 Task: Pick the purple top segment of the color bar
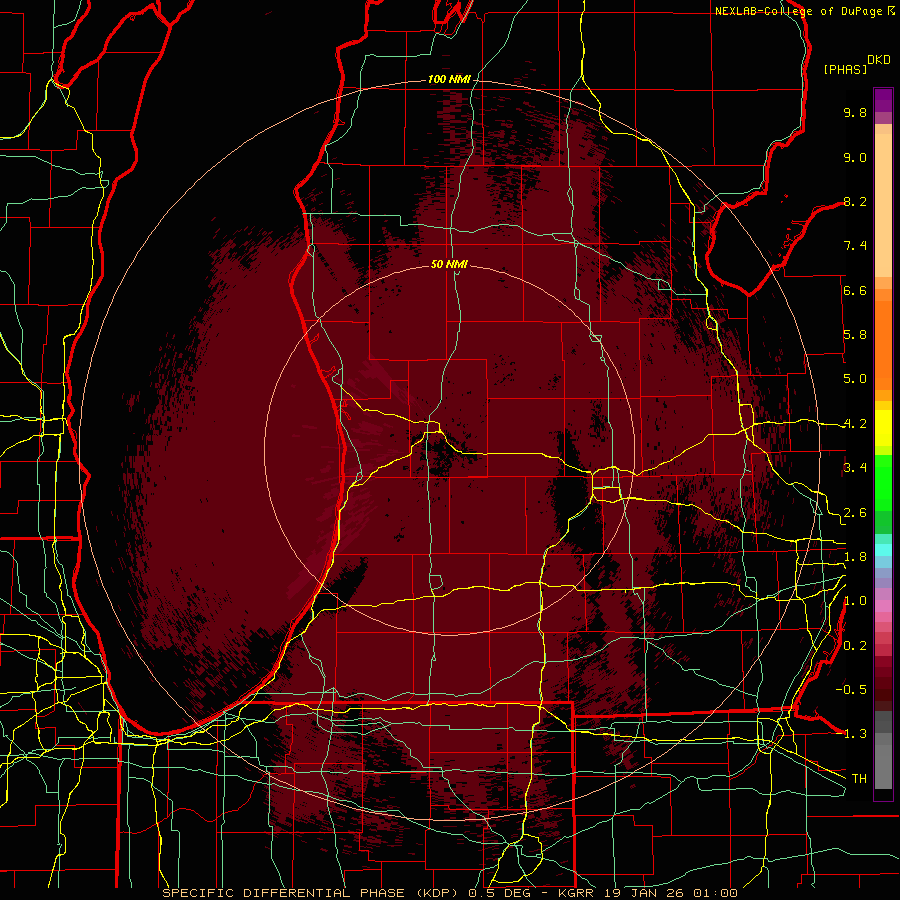click(883, 100)
